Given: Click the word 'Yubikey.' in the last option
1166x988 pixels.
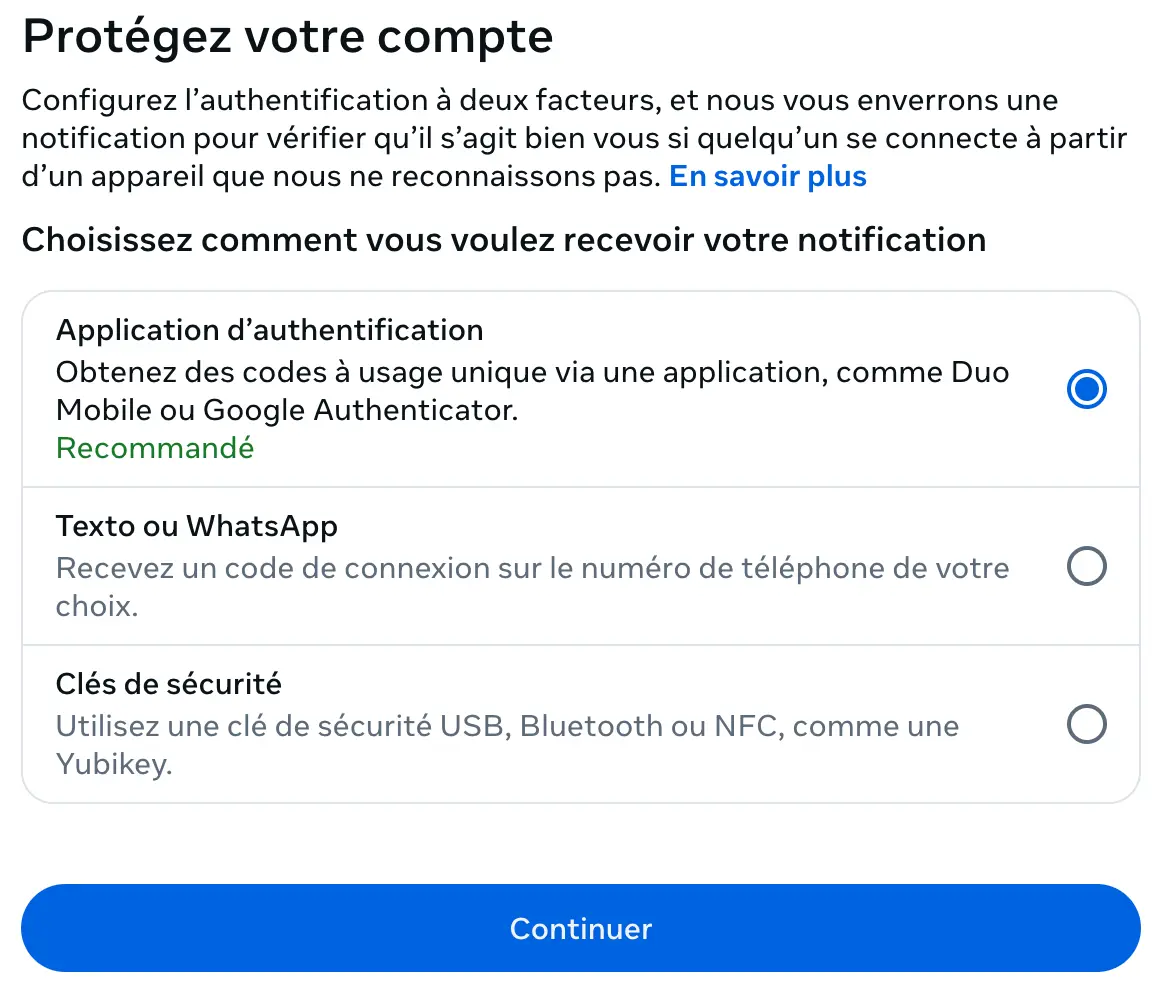Looking at the screenshot, I should coord(114,765).
